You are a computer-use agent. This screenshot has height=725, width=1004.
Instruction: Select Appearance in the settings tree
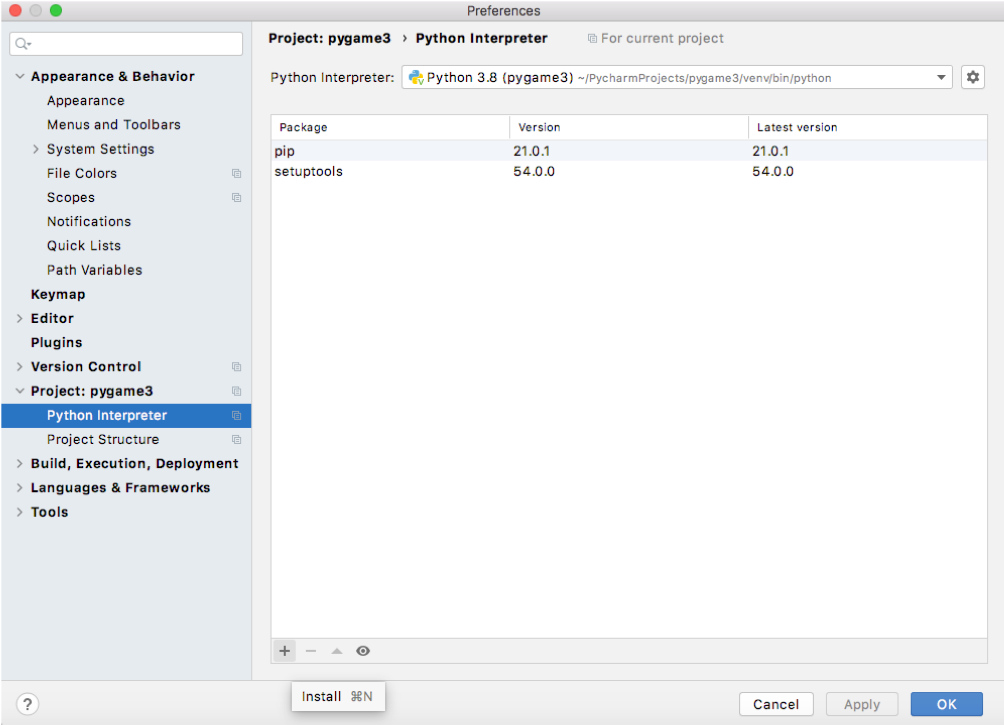pos(86,101)
